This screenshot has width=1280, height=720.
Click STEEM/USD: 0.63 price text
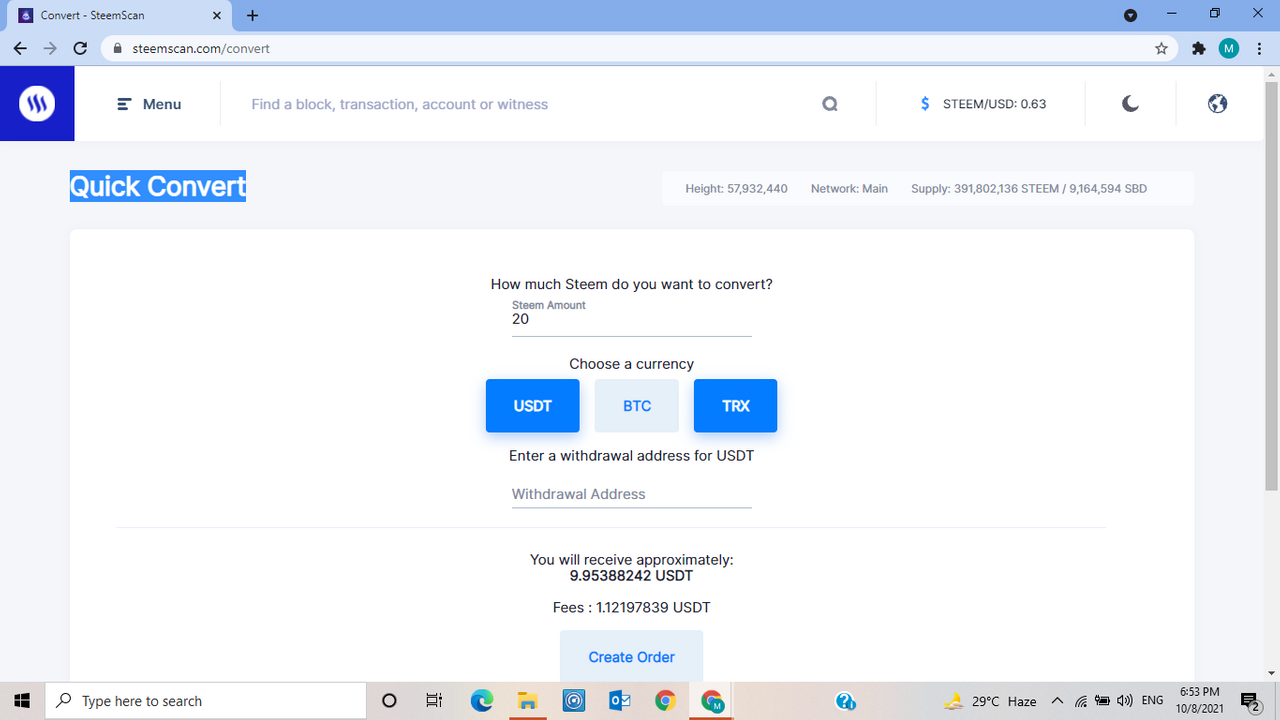coord(995,104)
